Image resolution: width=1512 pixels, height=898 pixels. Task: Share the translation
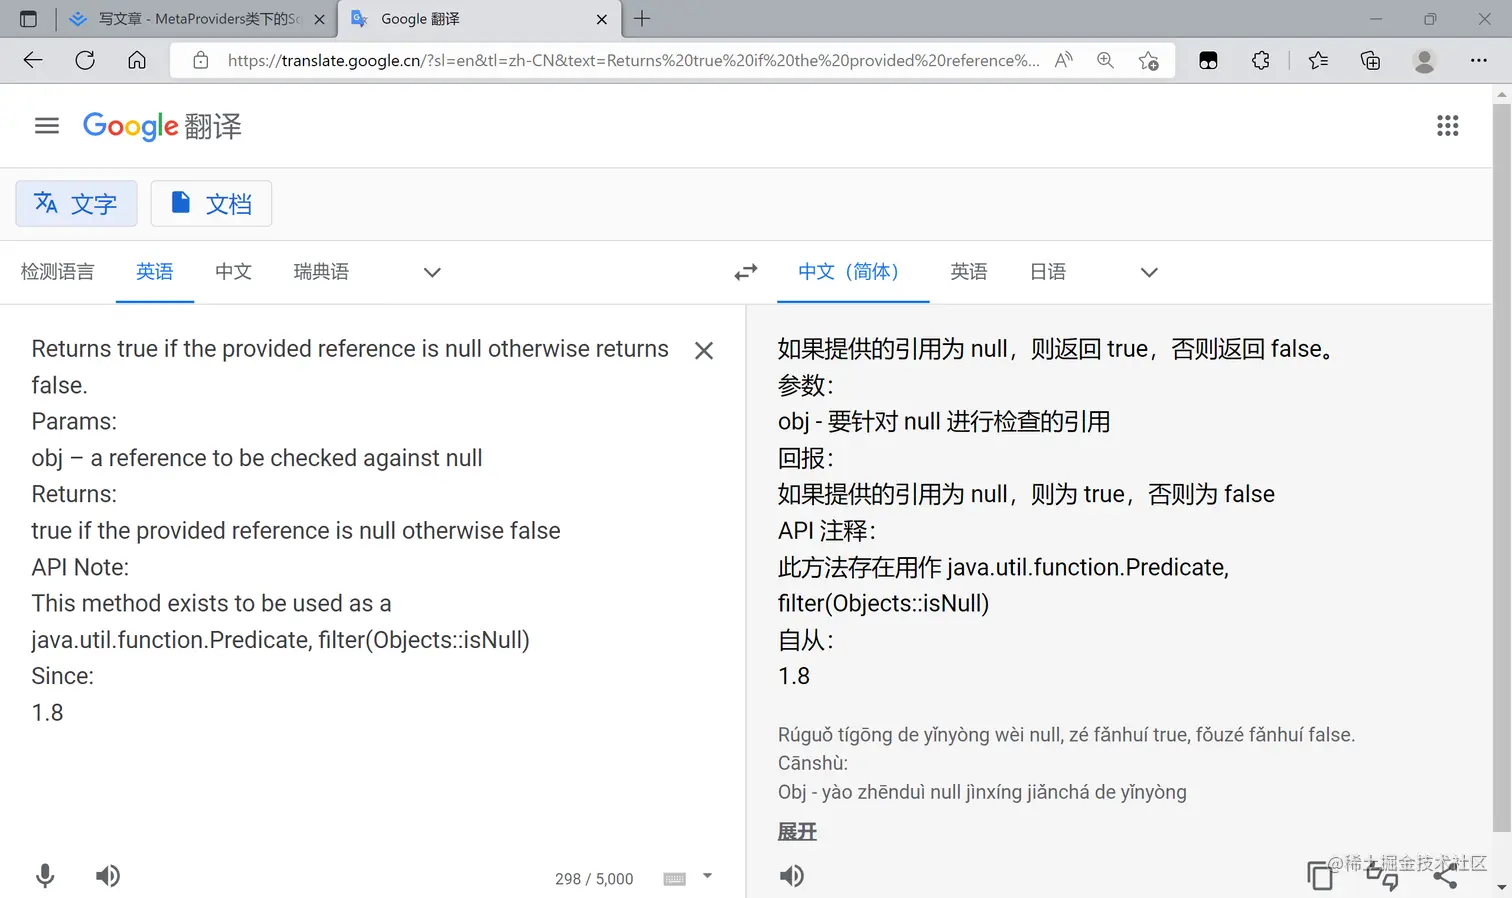1445,876
